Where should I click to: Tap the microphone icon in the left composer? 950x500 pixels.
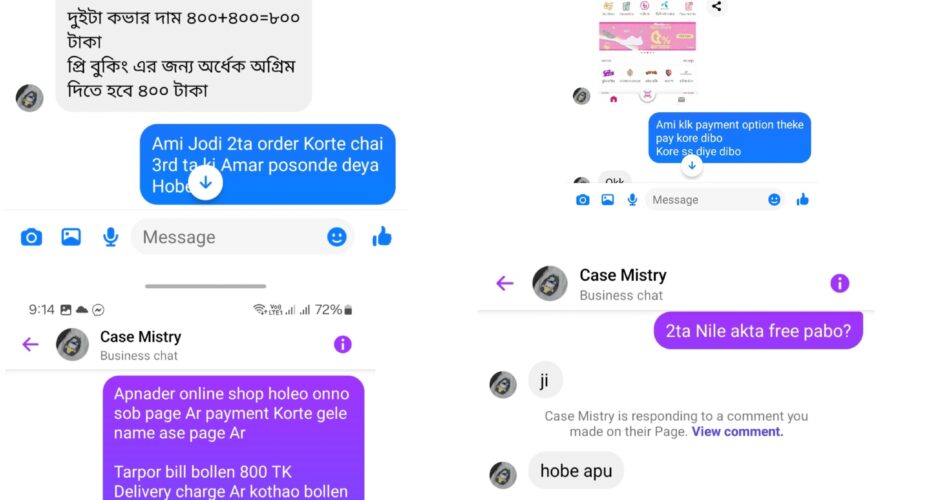[110, 237]
